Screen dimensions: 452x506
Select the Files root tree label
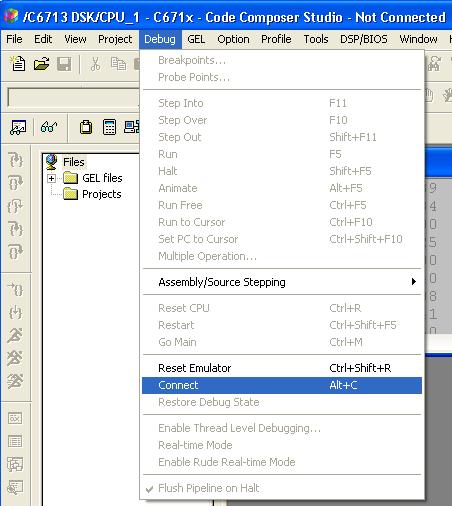[74, 162]
